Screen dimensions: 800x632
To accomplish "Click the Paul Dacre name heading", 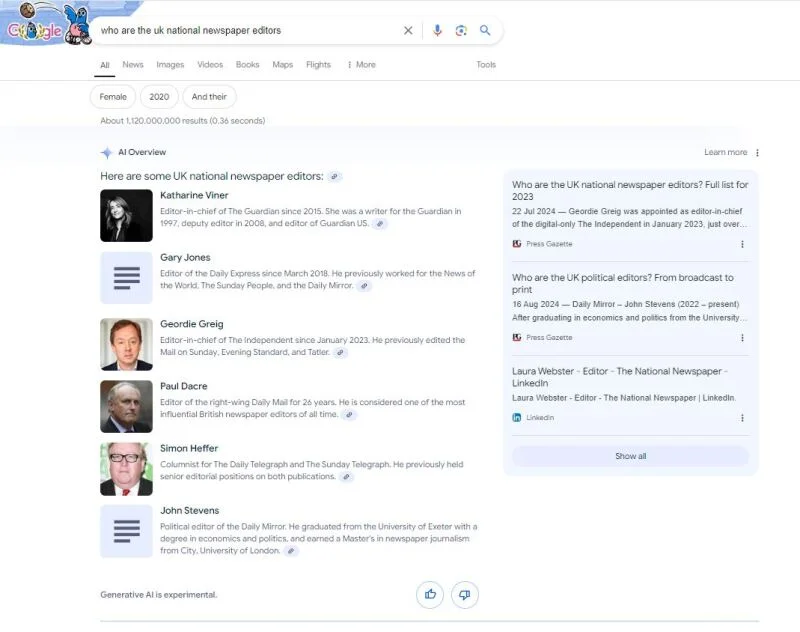I will [x=184, y=386].
